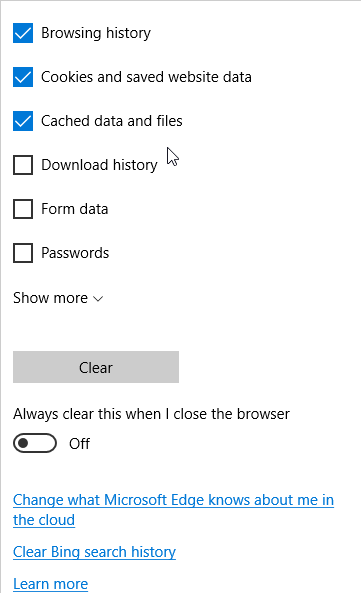Check the Download history checkbox
The width and height of the screenshot is (362, 593).
tap(23, 165)
